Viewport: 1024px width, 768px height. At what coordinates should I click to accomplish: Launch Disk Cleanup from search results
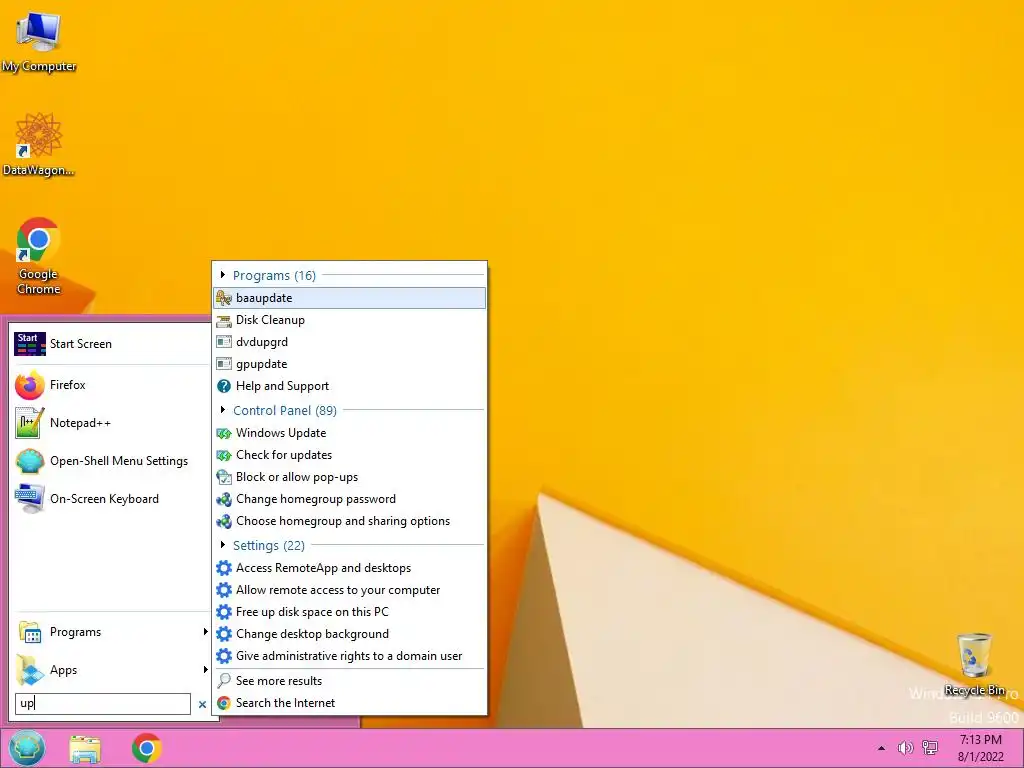(x=349, y=320)
